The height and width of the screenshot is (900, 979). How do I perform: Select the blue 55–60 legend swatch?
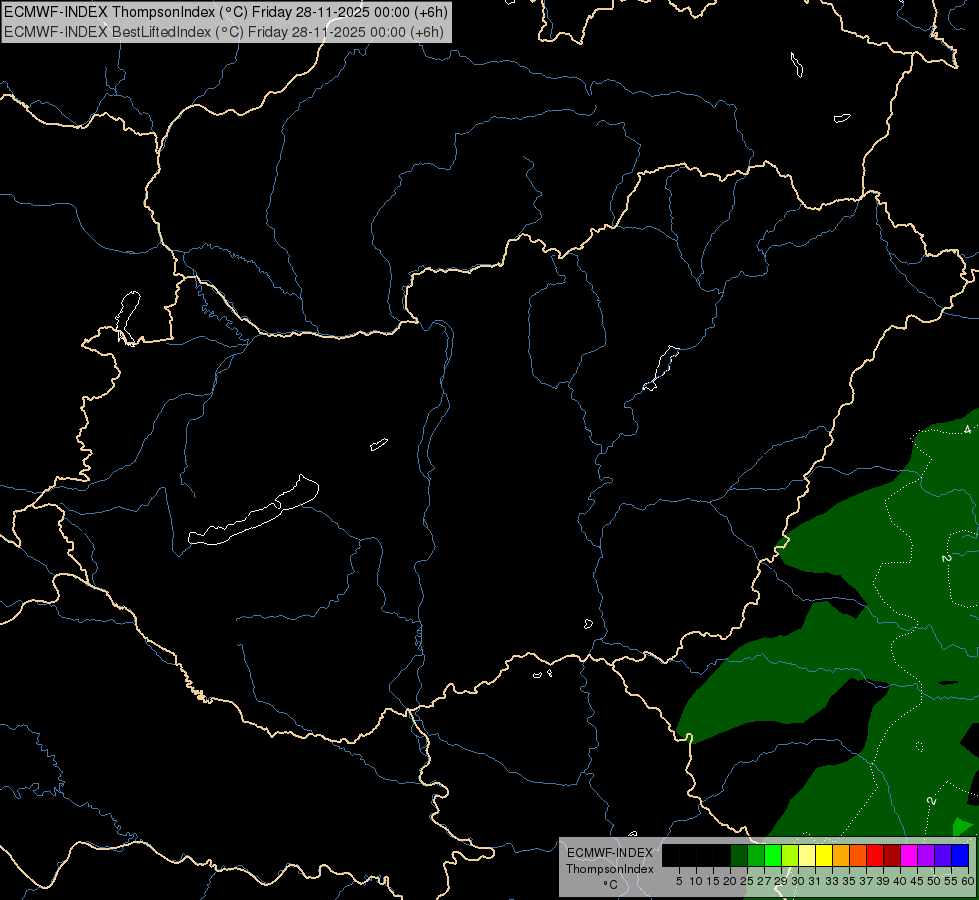(960, 855)
